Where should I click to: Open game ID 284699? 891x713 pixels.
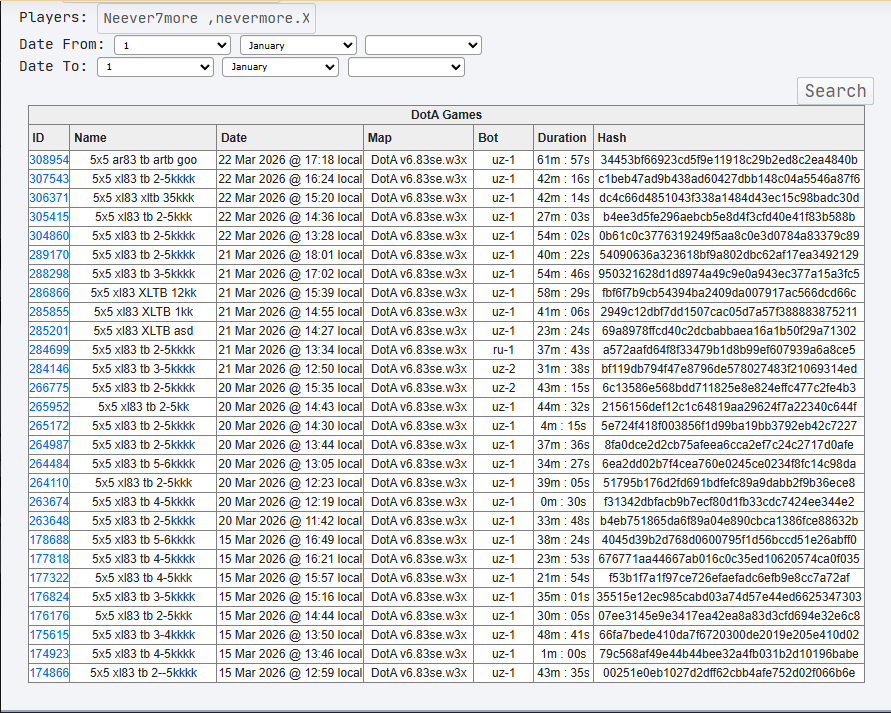[49, 350]
